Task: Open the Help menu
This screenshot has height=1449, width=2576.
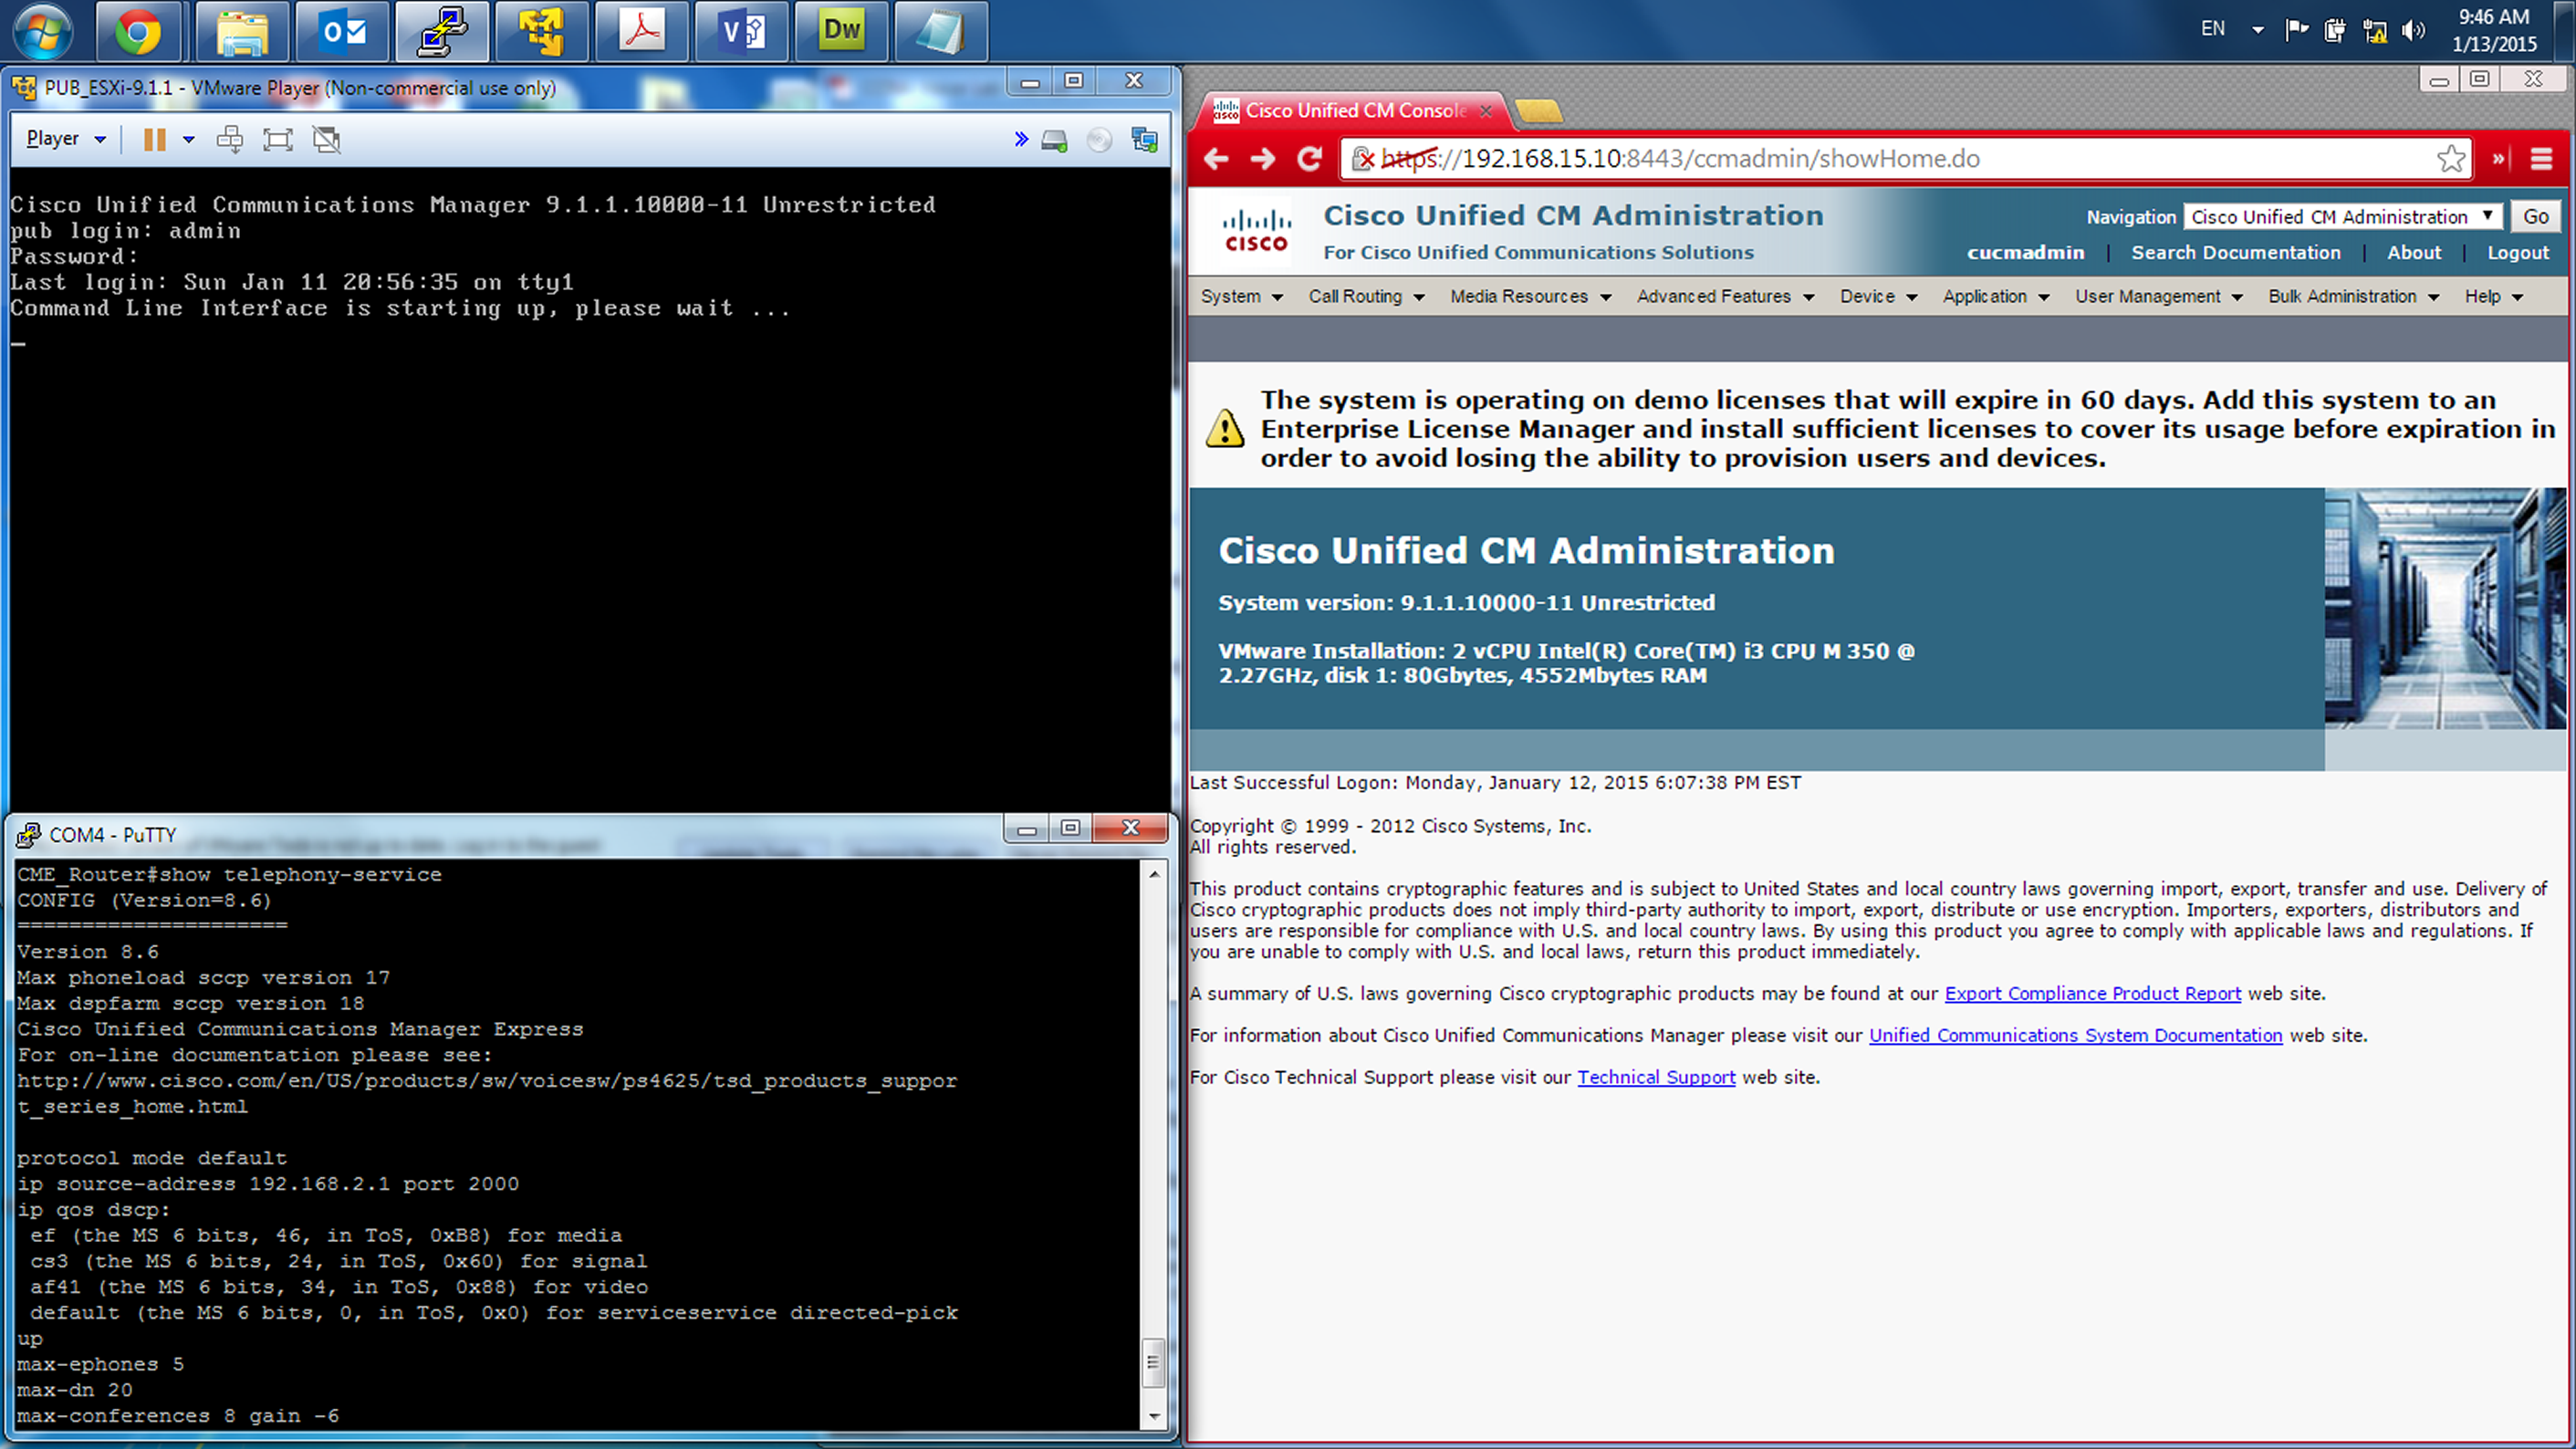Action: (2494, 296)
